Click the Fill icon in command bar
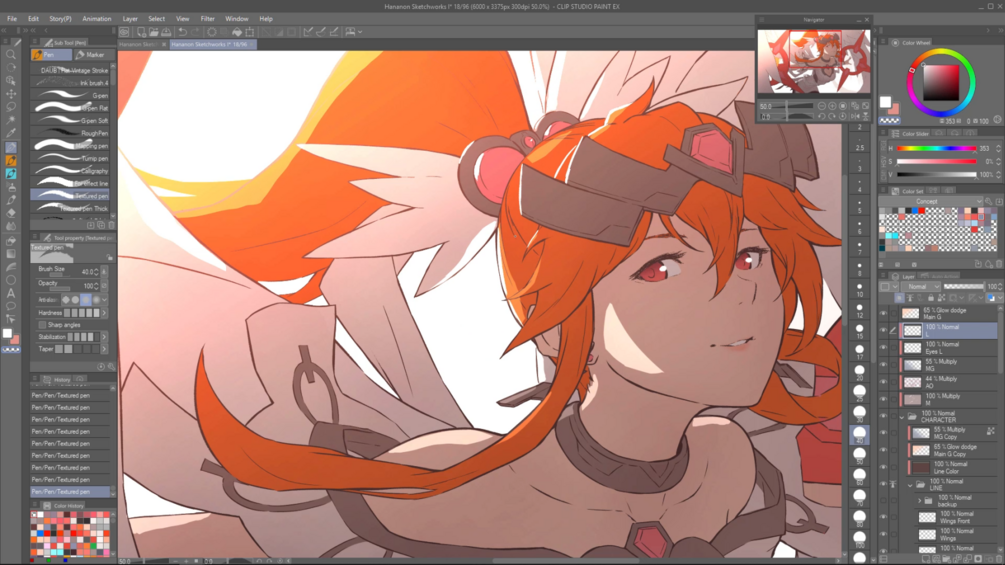Screen dimensions: 1005x565 [237, 31]
